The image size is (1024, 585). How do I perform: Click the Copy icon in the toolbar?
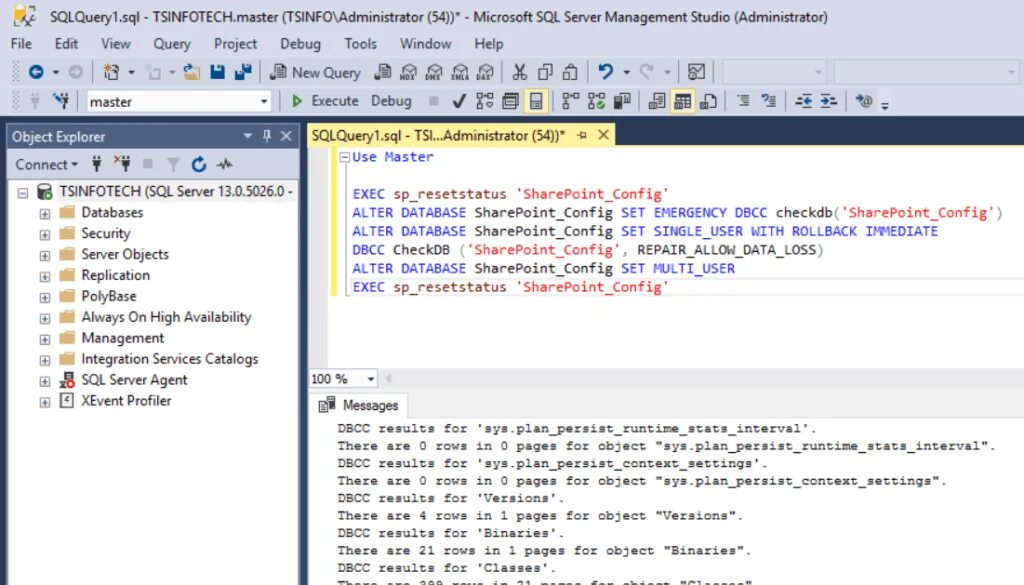coord(545,72)
